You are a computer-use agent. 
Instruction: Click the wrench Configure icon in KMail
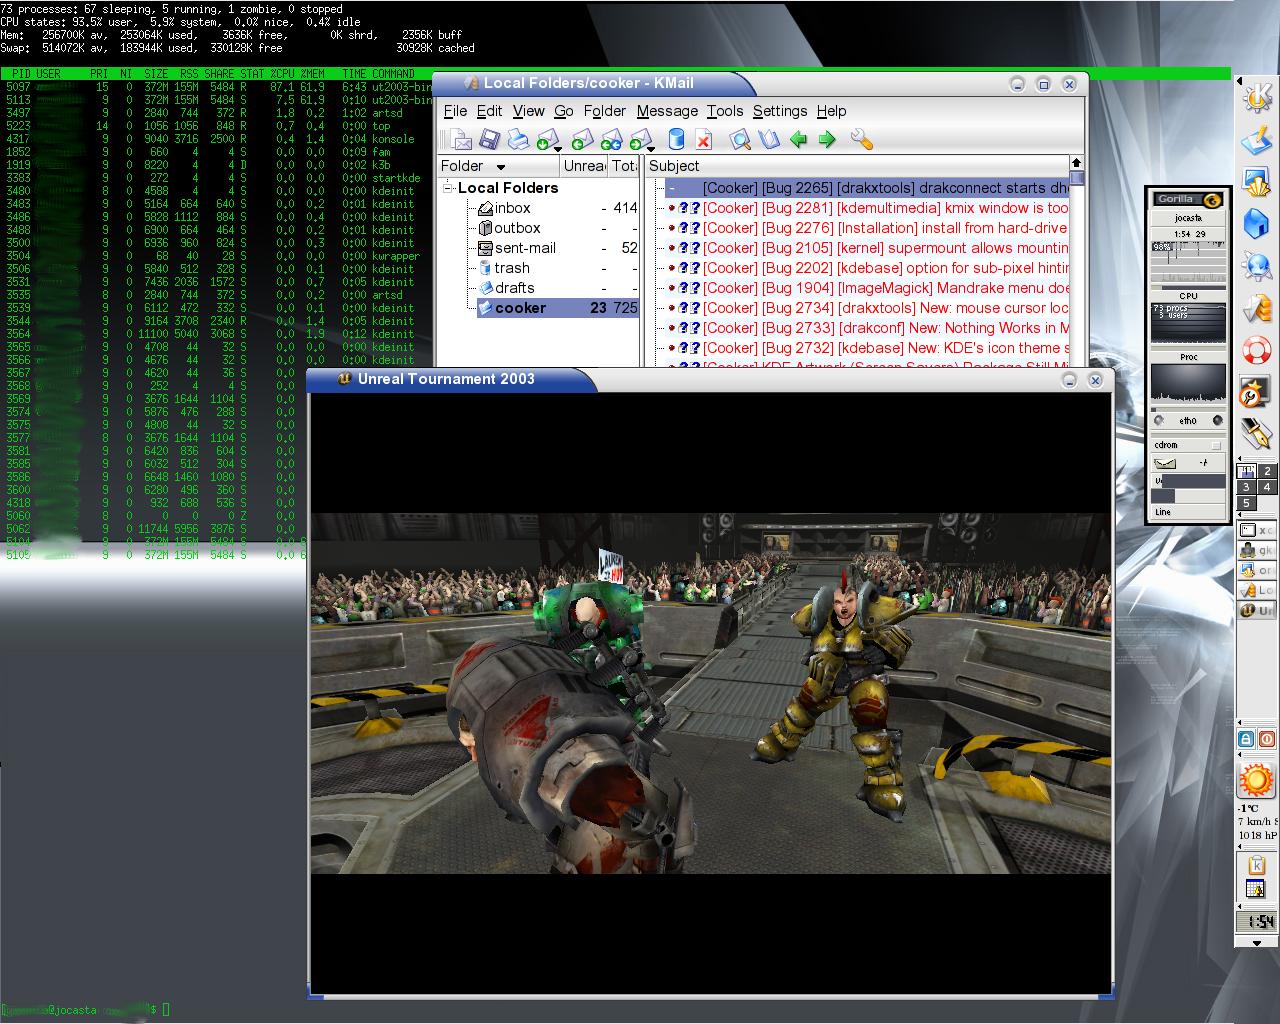(x=862, y=139)
